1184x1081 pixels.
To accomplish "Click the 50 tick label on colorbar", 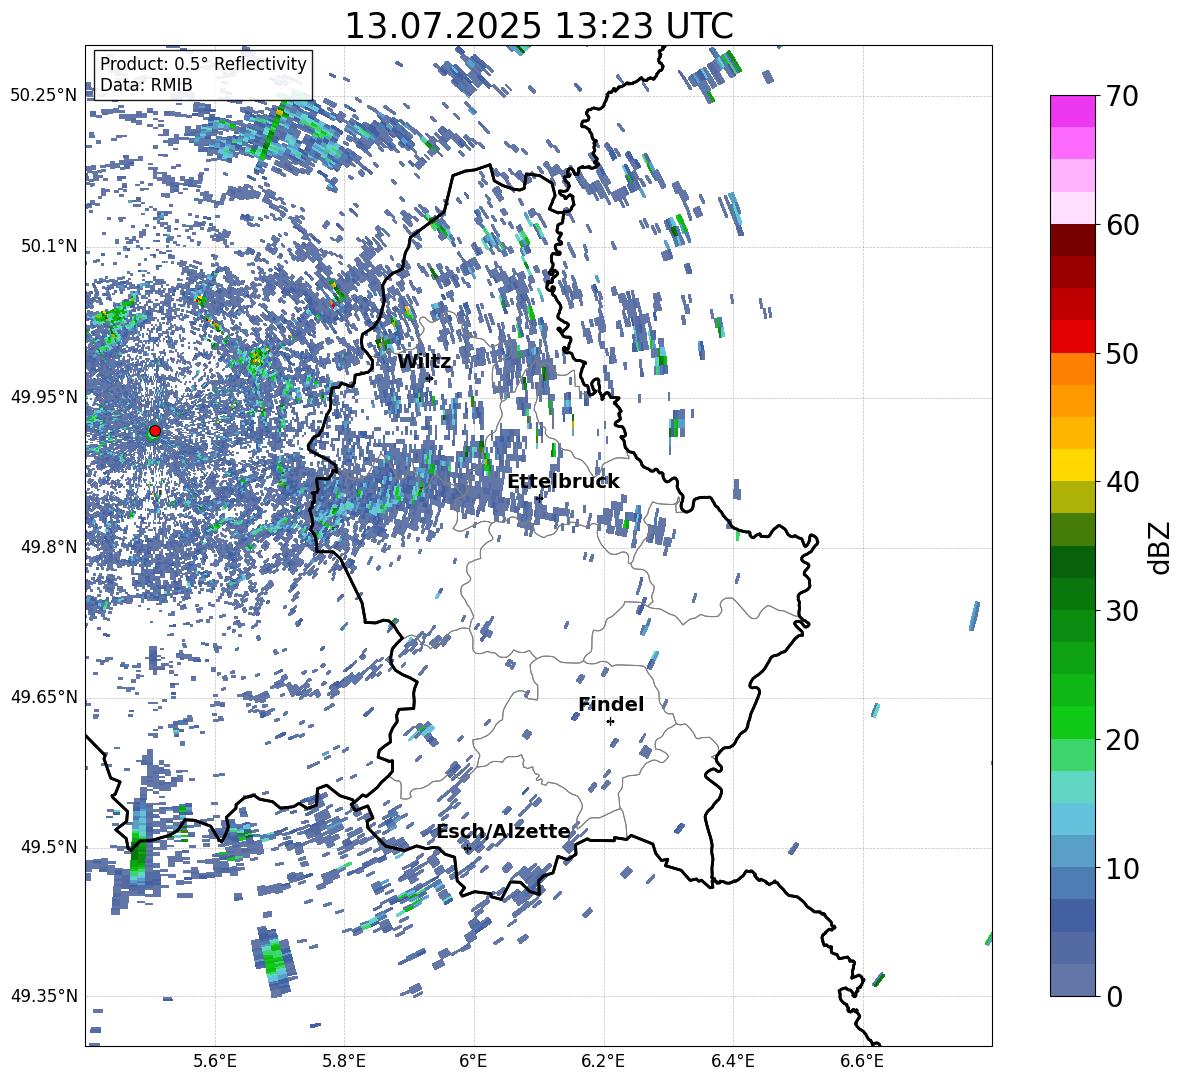I will click(1122, 353).
